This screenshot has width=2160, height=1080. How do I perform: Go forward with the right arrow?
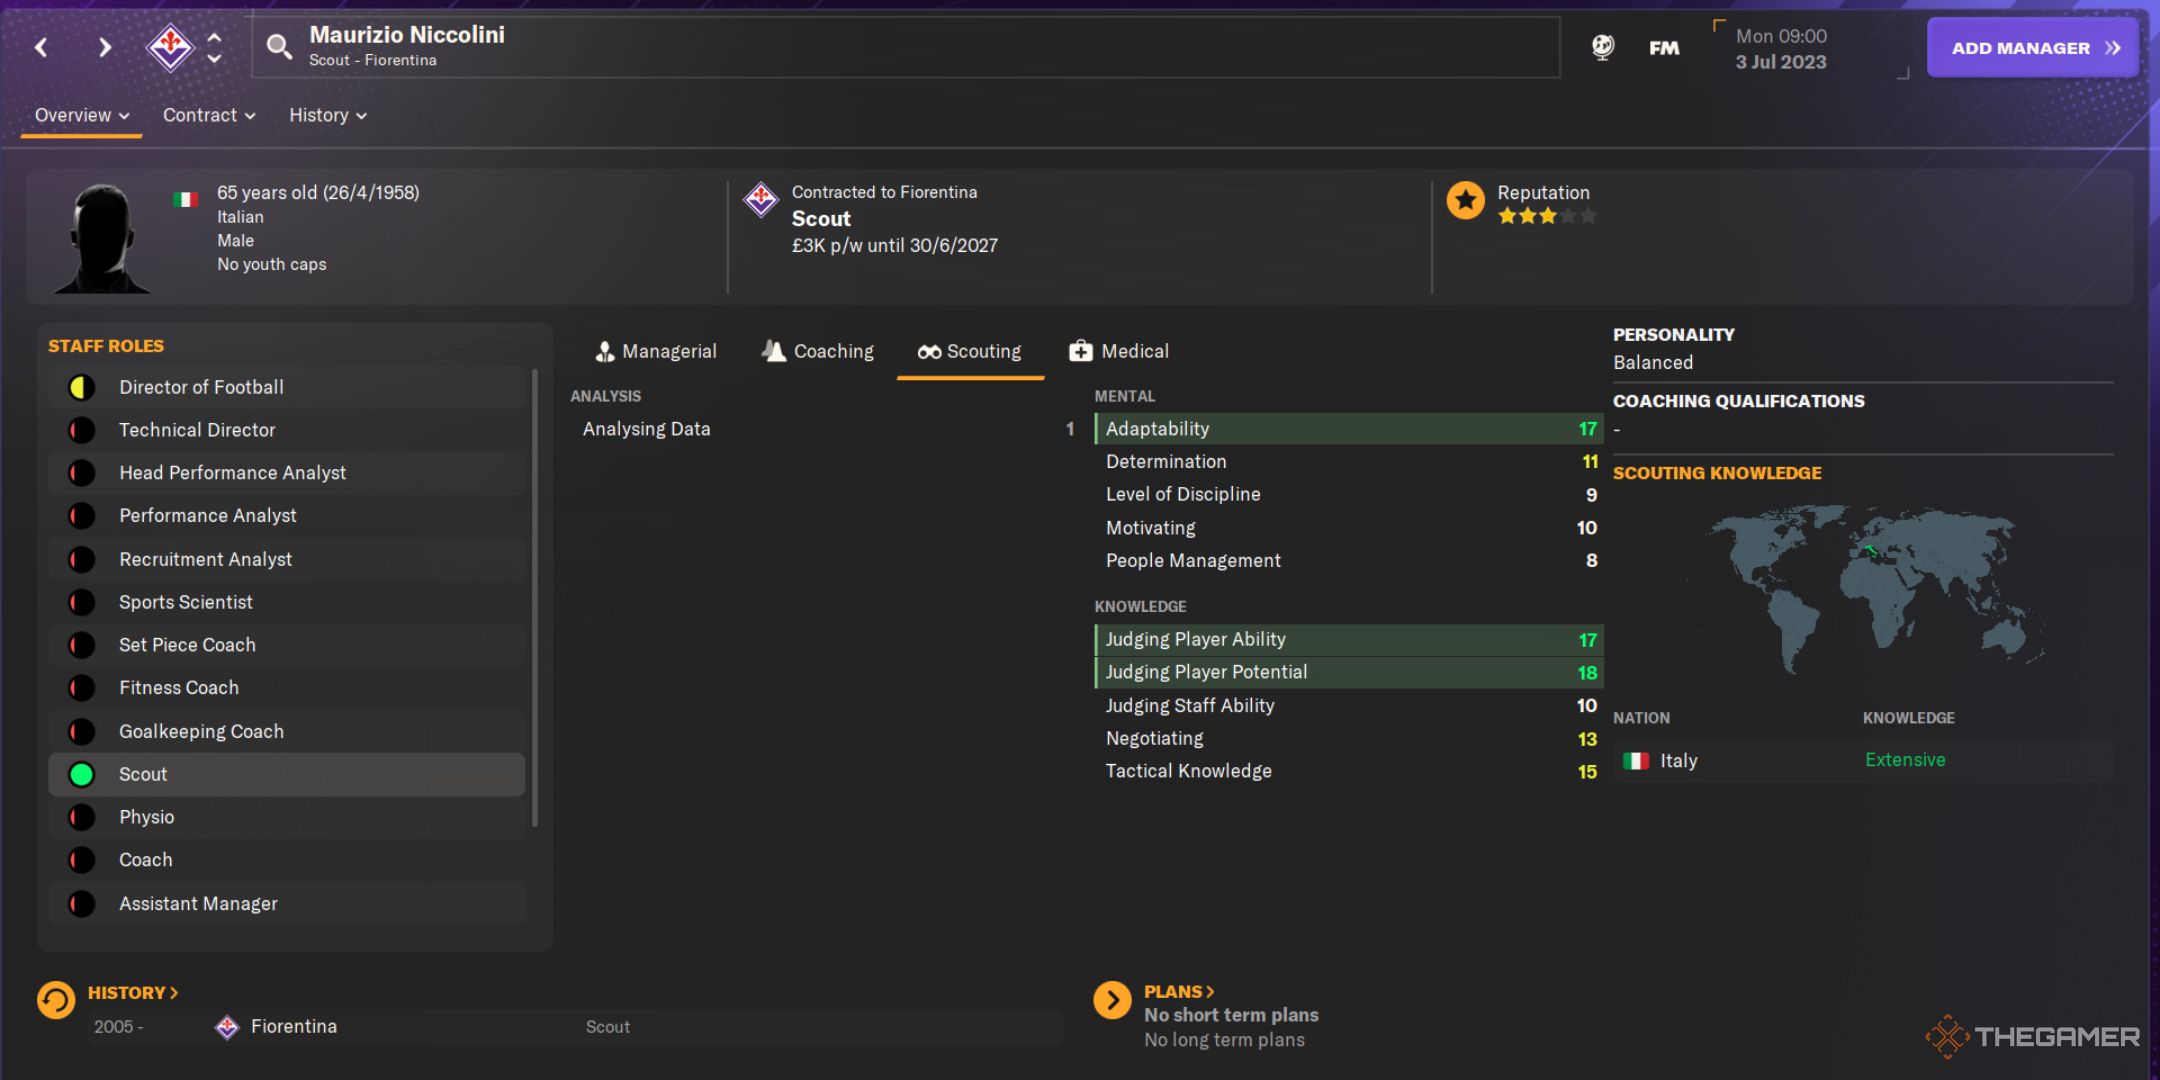click(x=104, y=47)
